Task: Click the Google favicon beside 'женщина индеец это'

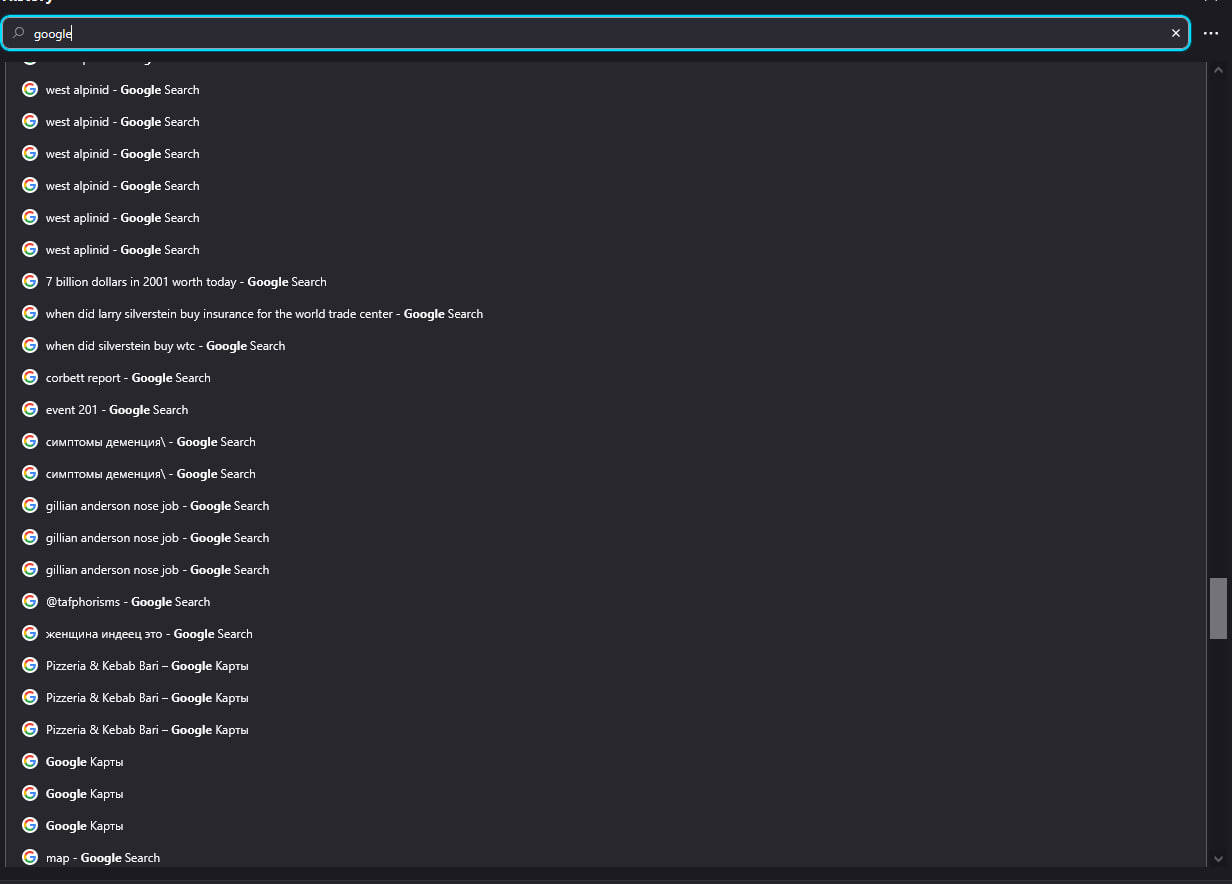Action: pos(30,634)
